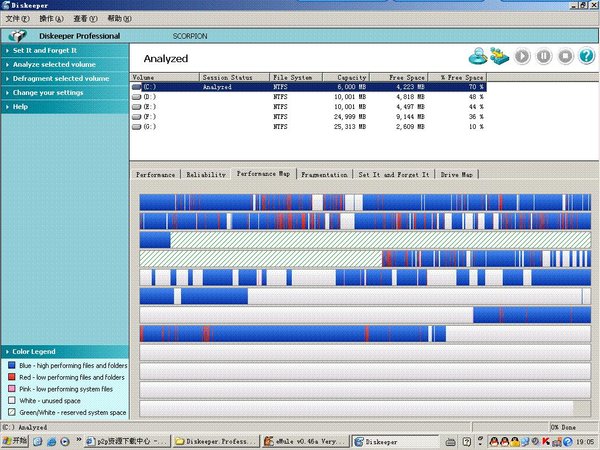Select the D: drive icon
The width and height of the screenshot is (600, 450).
coord(137,97)
